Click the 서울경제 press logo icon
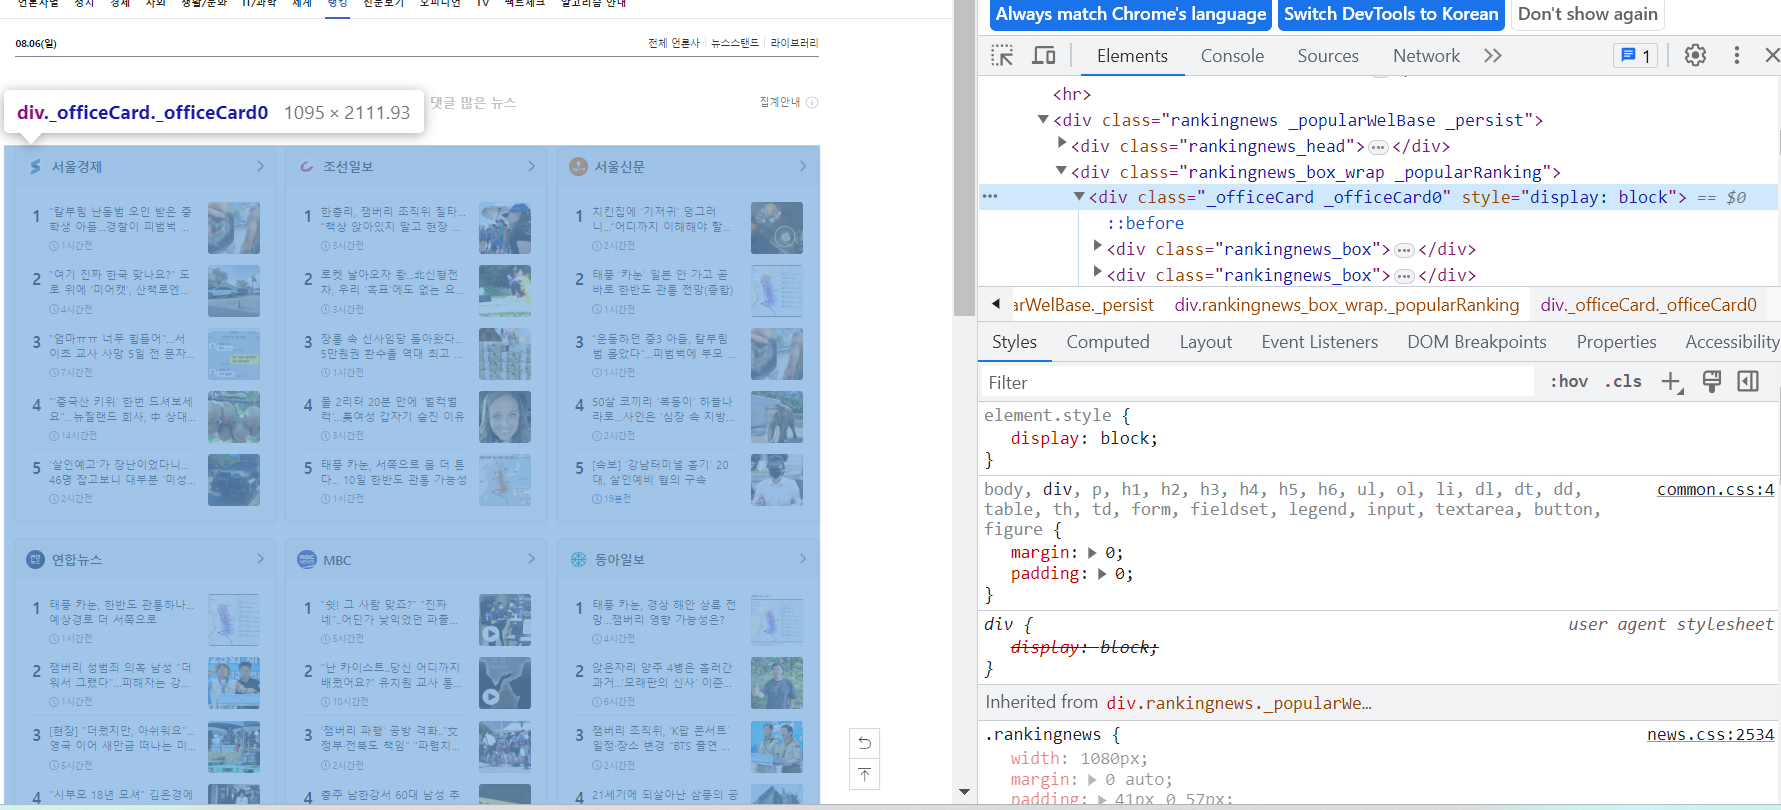This screenshot has height=810, width=1781. click(35, 166)
